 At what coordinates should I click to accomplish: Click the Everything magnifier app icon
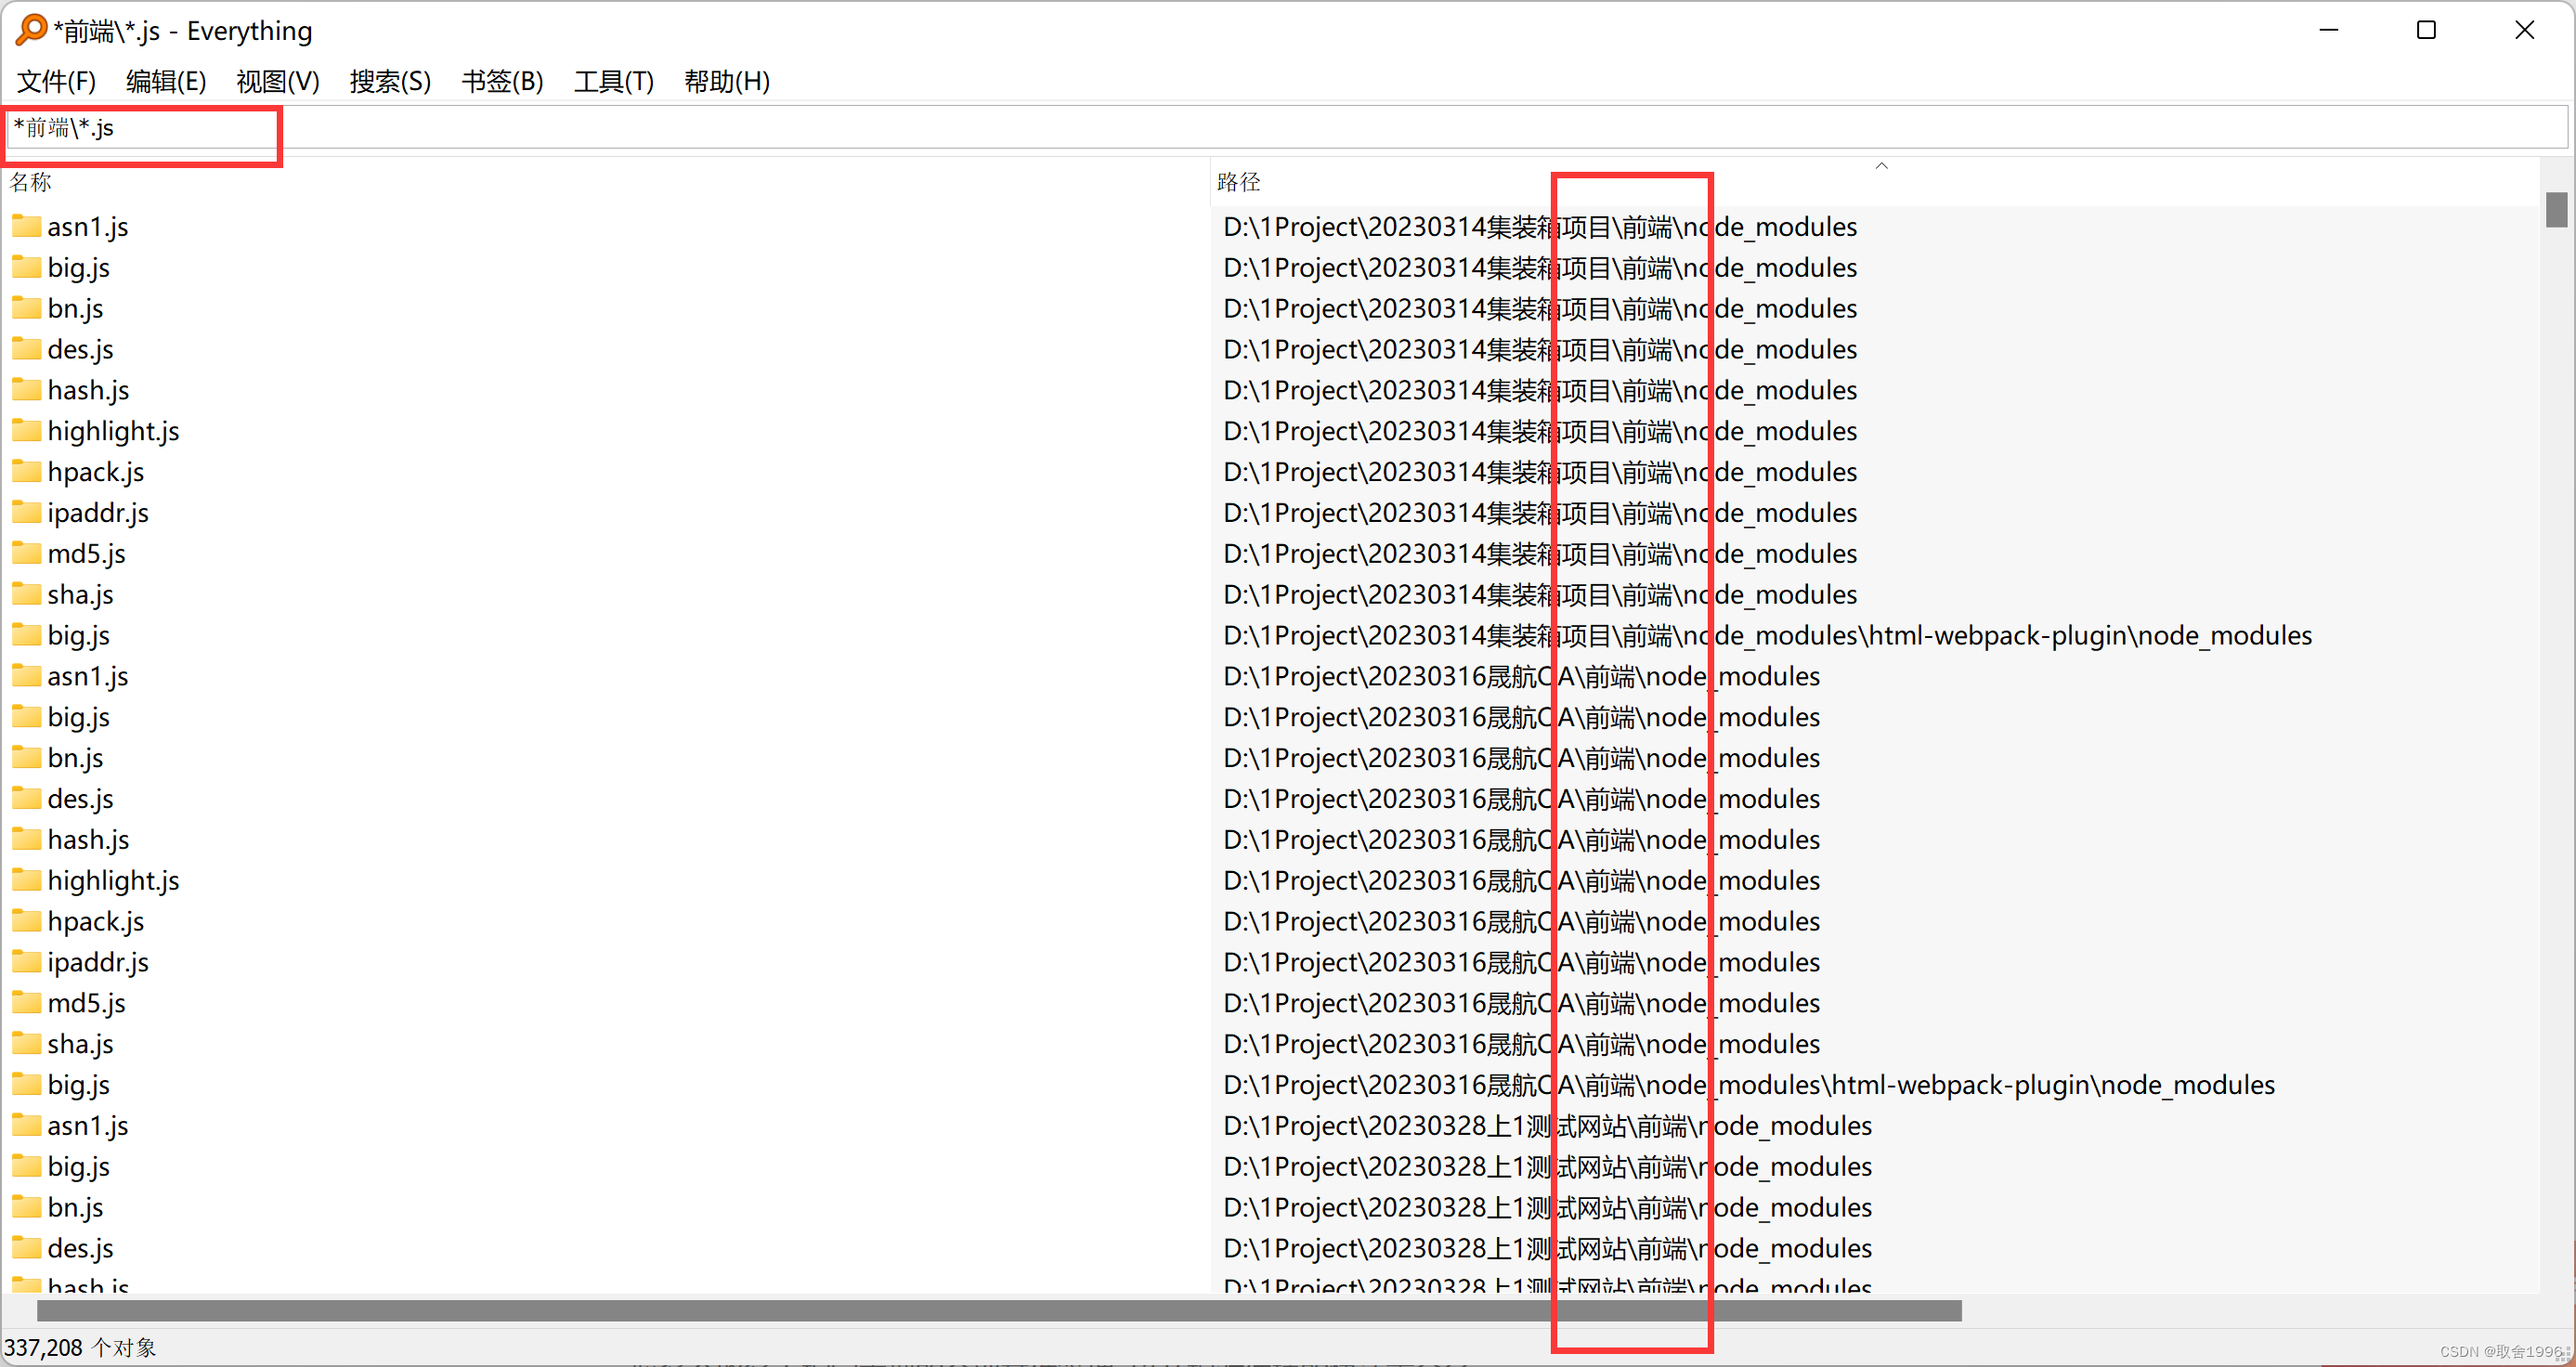pyautogui.click(x=31, y=29)
